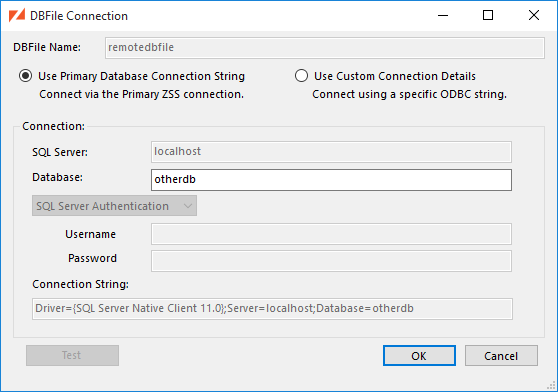Click the window resize grip
The height and width of the screenshot is (392, 558).
point(551,385)
